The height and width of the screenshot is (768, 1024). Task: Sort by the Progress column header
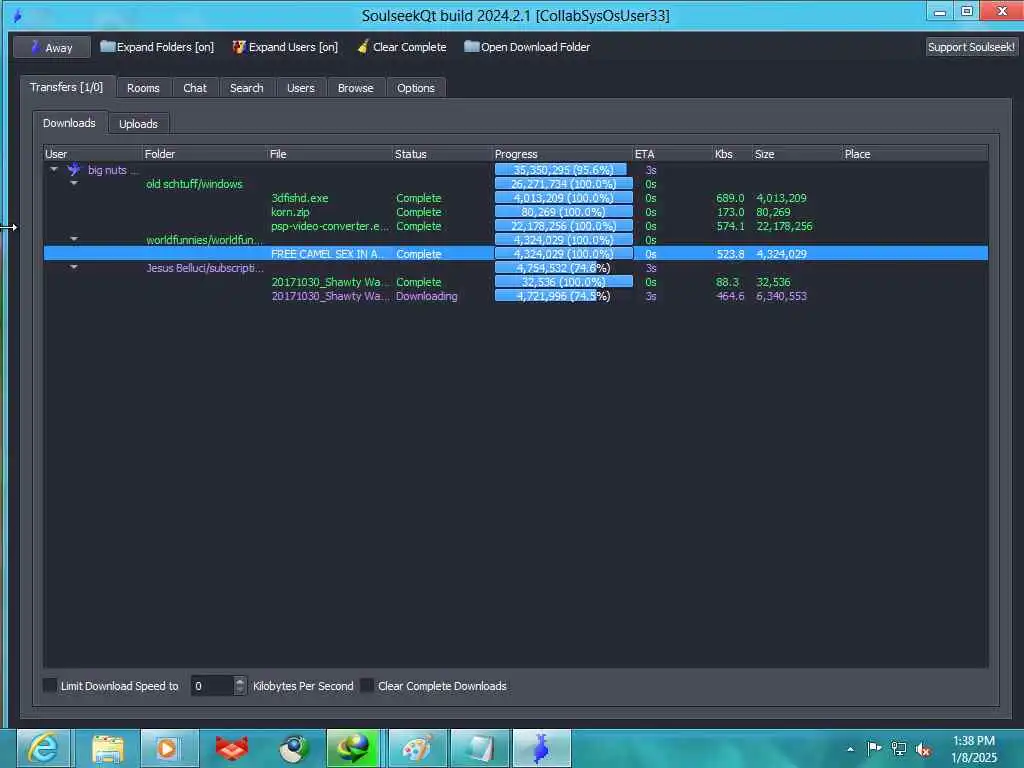coord(562,154)
